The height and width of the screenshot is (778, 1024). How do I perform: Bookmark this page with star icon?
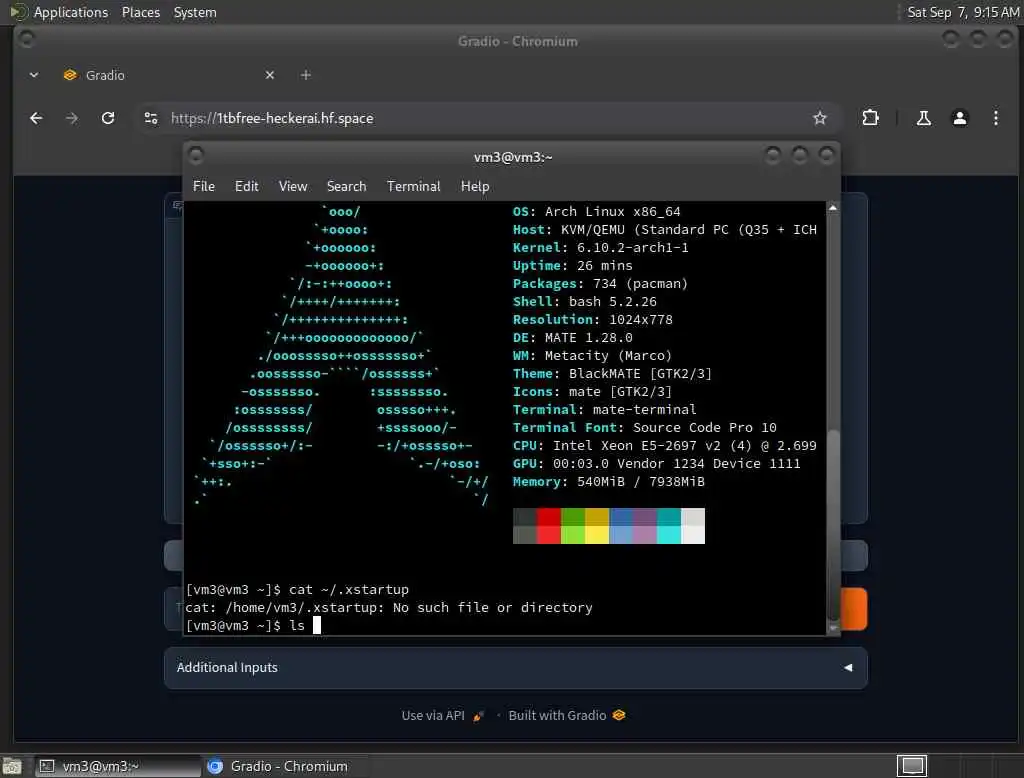[820, 118]
